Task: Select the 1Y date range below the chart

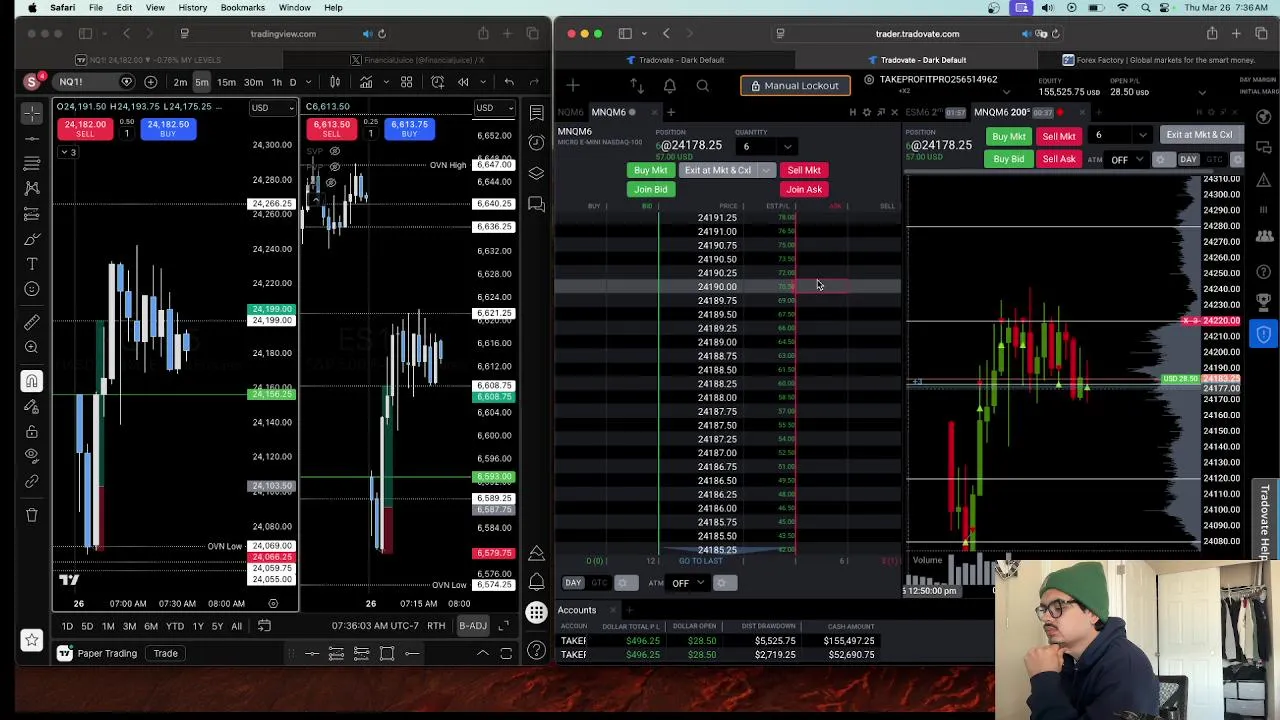Action: point(197,626)
